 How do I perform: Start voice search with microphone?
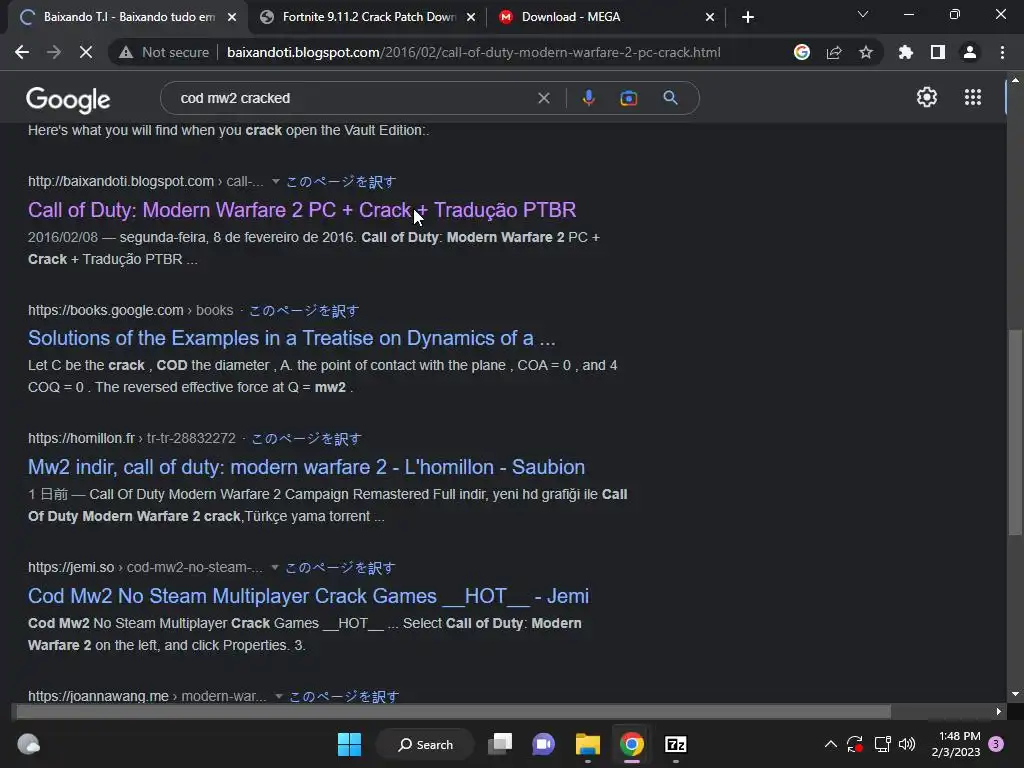tap(588, 98)
